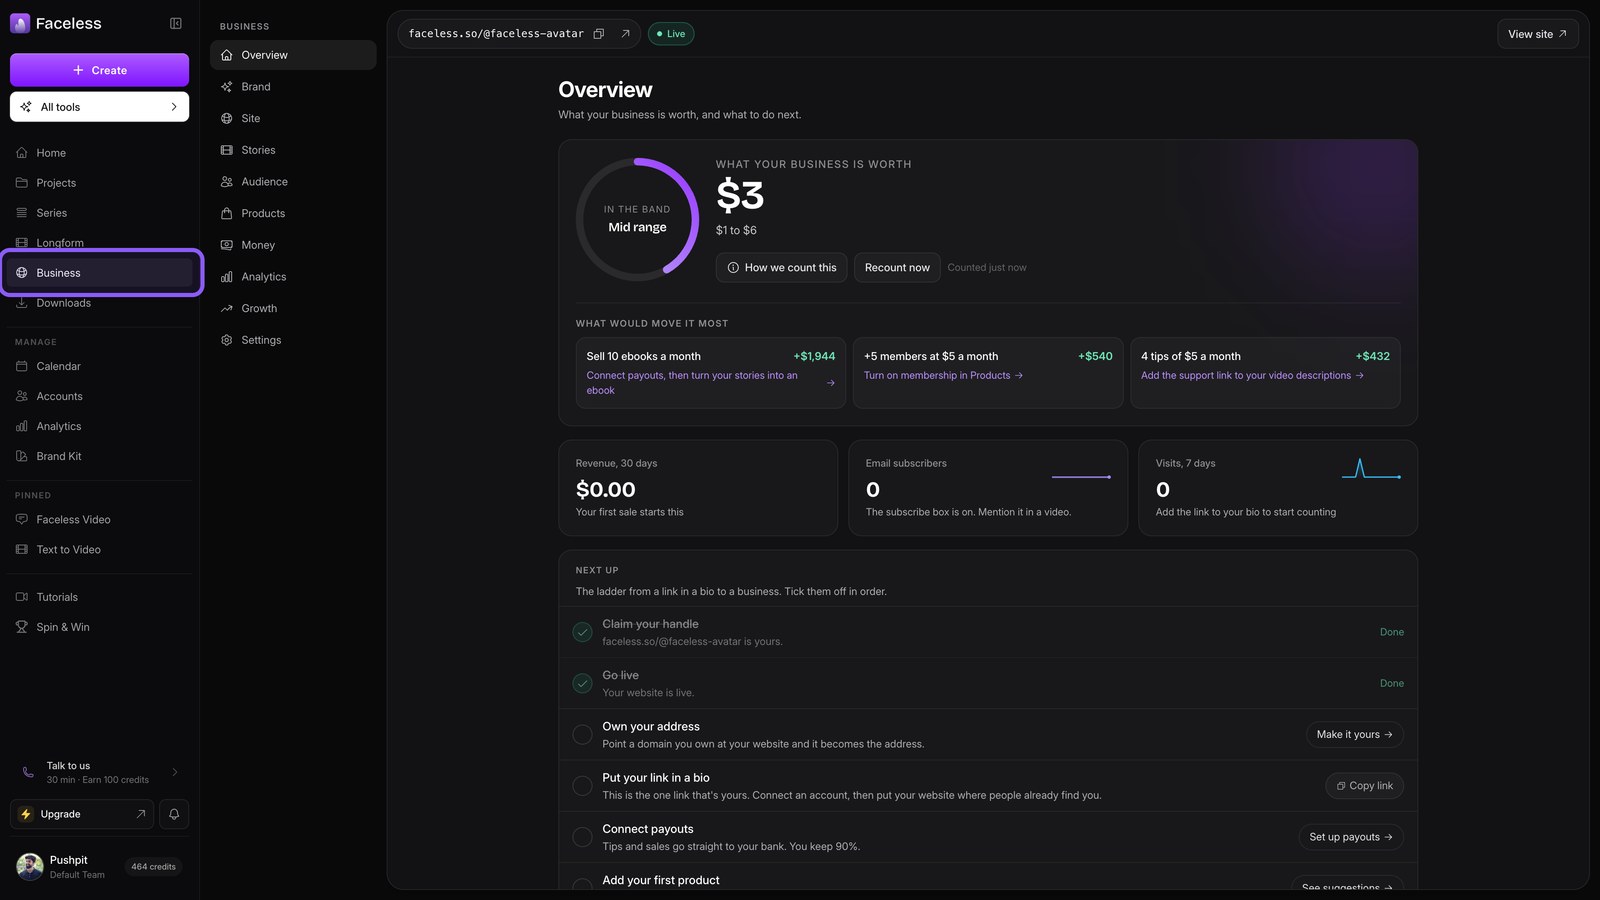
Task: Click Set up payouts button
Action: click(1350, 837)
